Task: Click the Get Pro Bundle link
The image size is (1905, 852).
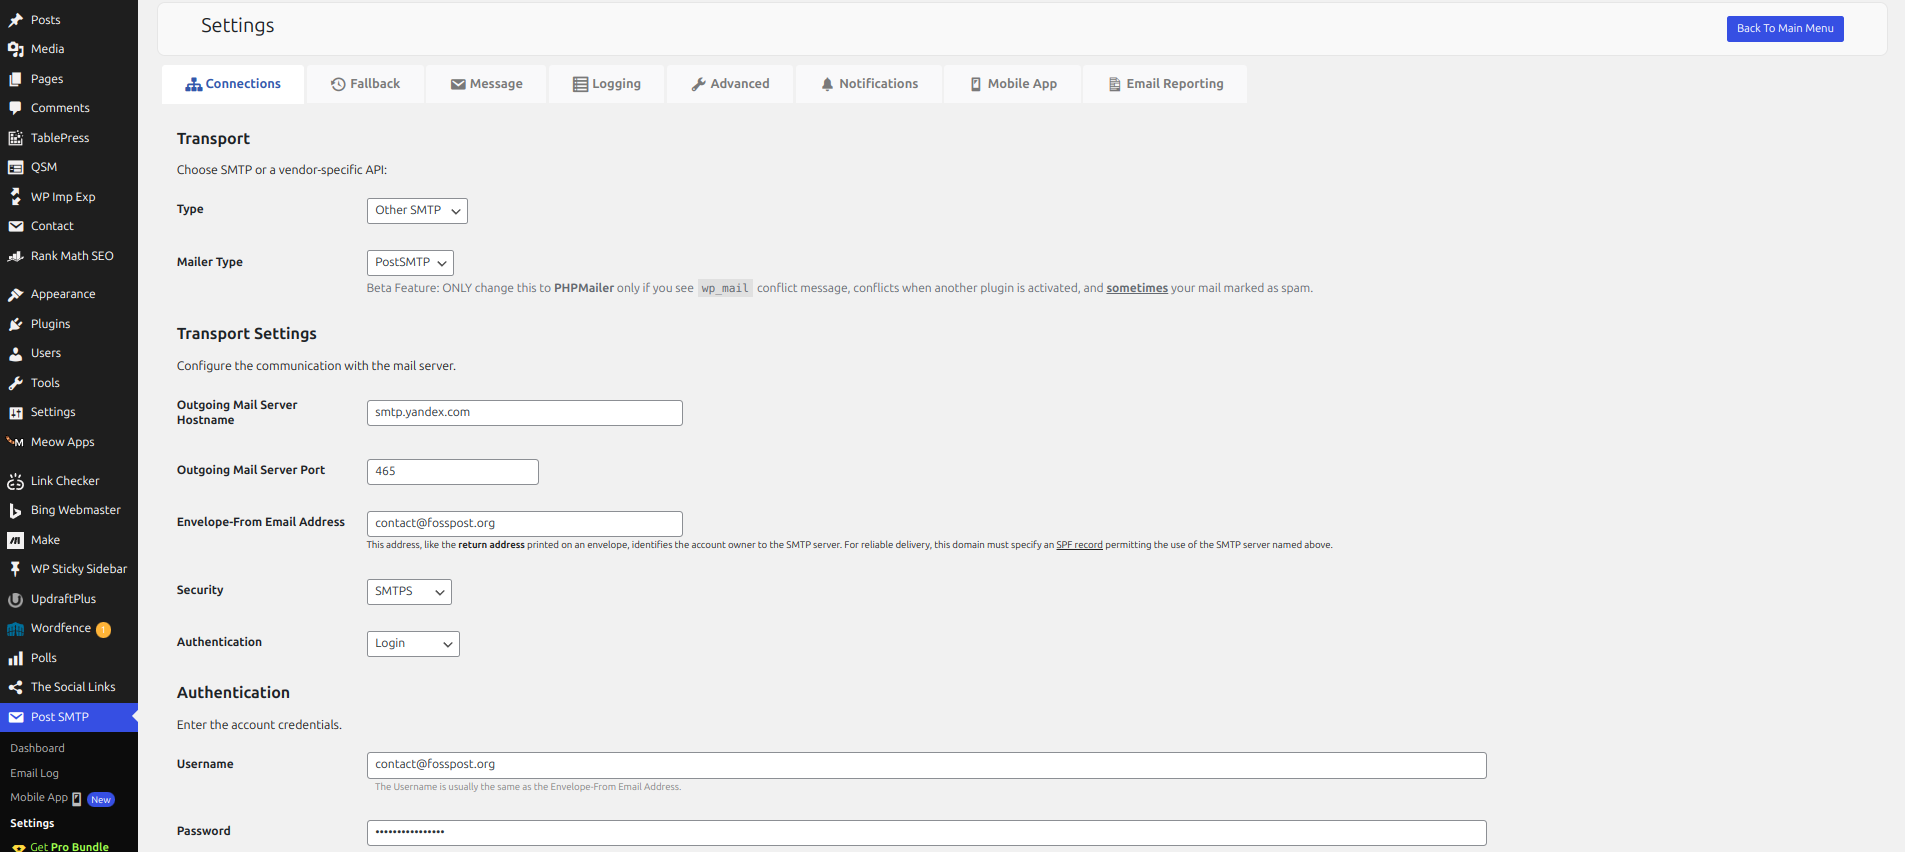Action: (69, 846)
